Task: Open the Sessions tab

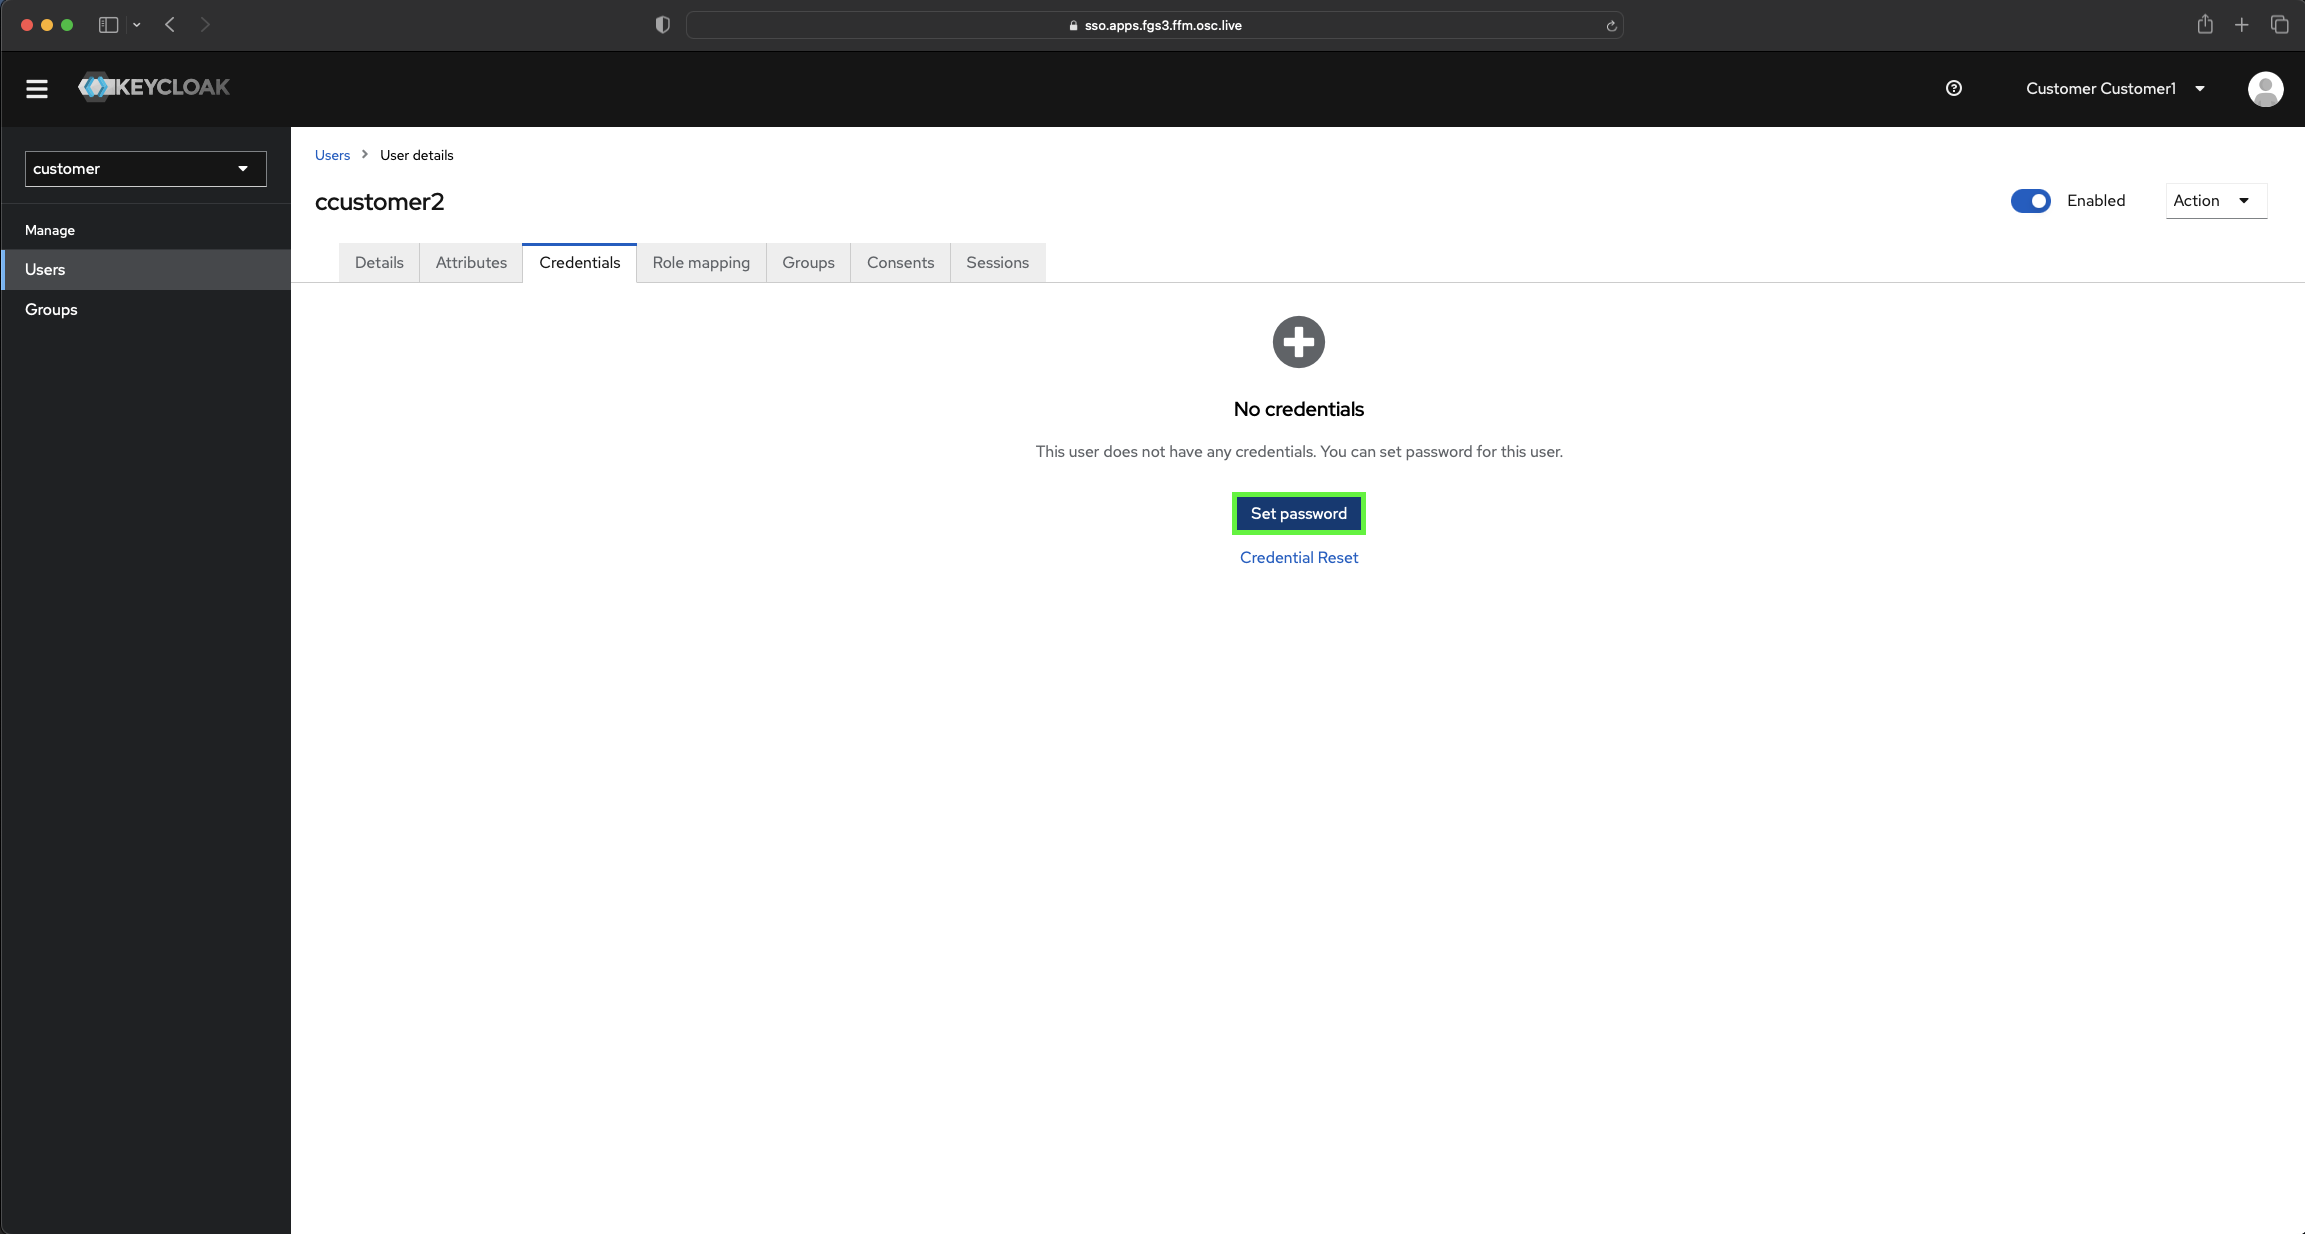Action: [997, 262]
